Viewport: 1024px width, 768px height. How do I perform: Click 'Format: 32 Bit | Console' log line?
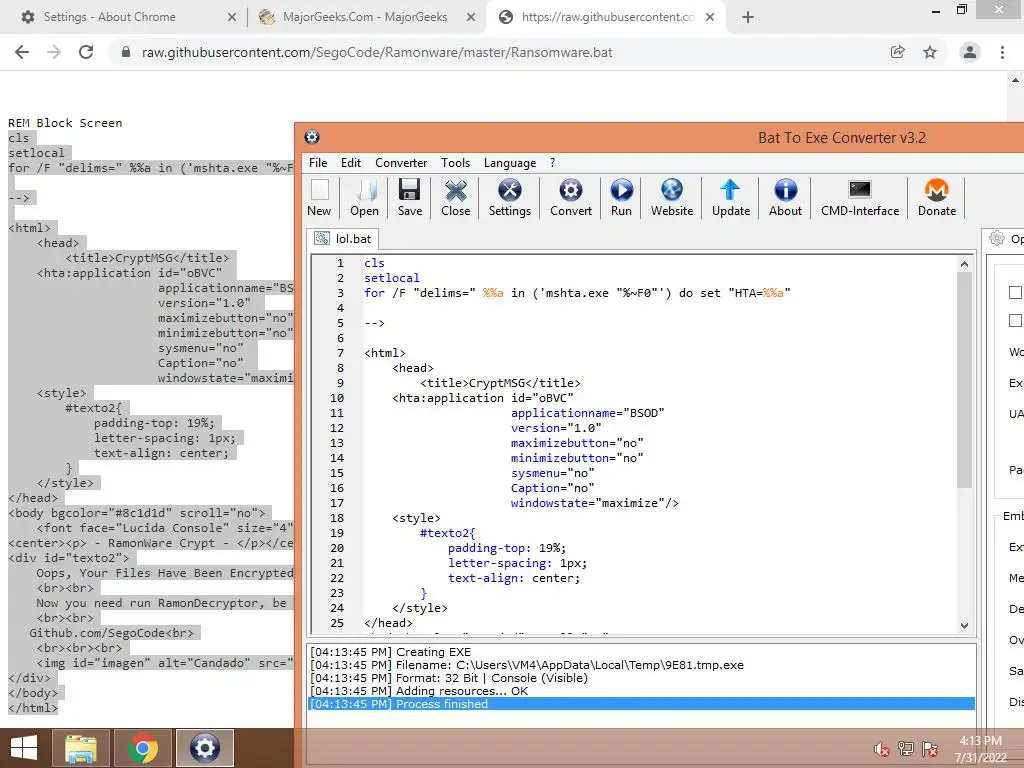point(449,678)
